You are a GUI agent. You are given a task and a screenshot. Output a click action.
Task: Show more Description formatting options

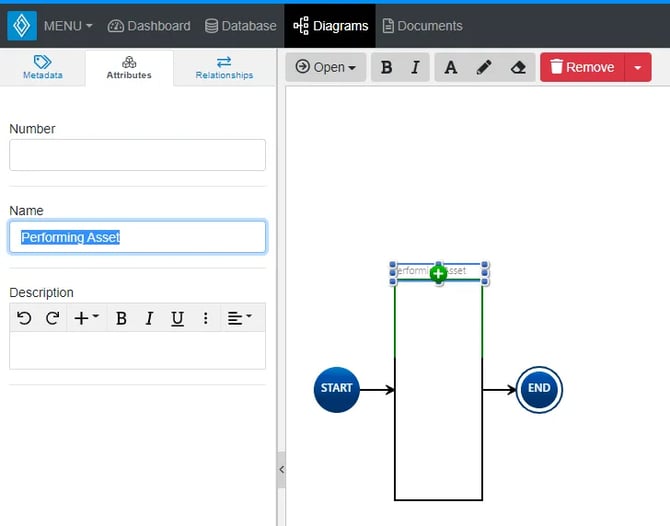click(x=206, y=318)
